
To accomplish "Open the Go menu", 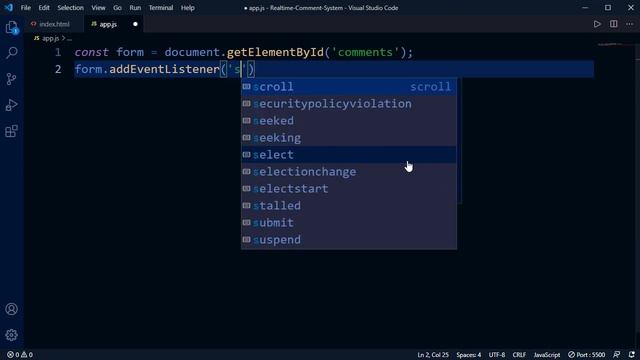I will (x=117, y=7).
